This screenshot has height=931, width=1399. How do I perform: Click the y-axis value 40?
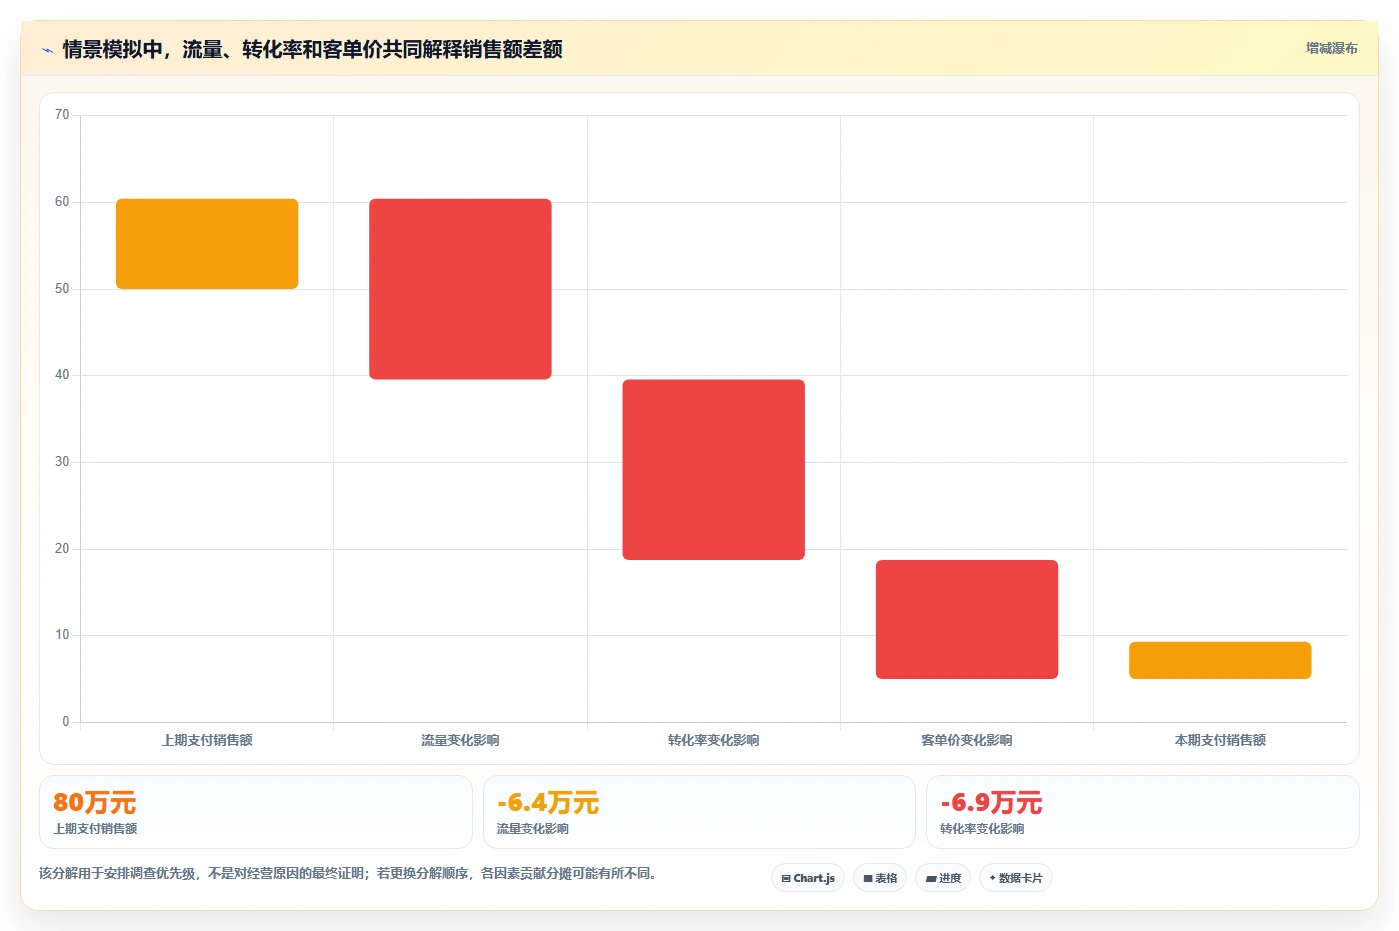pyautogui.click(x=62, y=375)
